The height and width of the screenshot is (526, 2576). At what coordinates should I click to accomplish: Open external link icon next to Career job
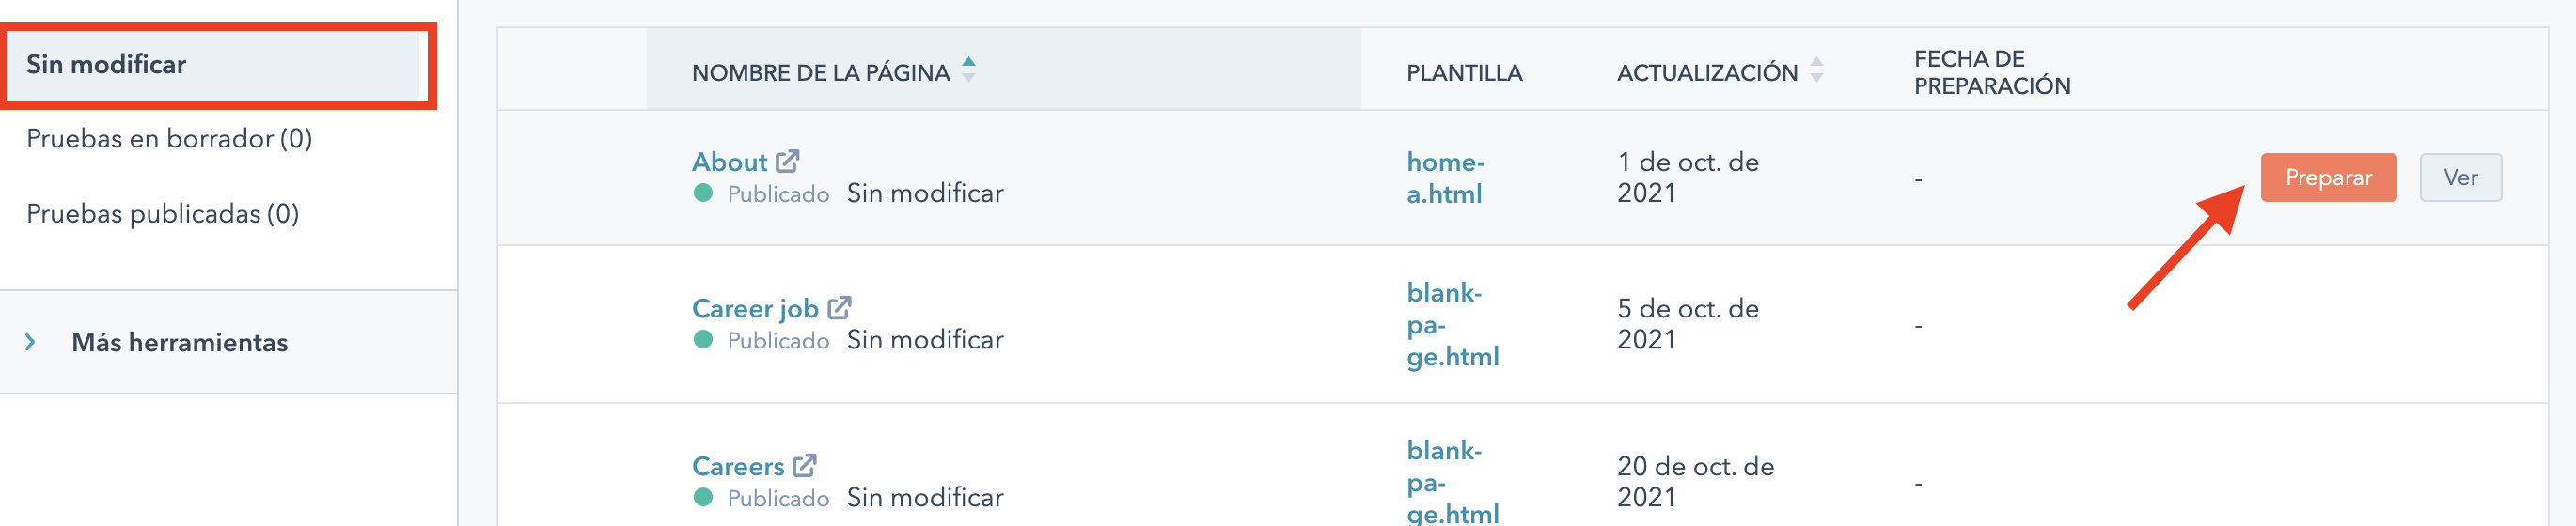840,307
